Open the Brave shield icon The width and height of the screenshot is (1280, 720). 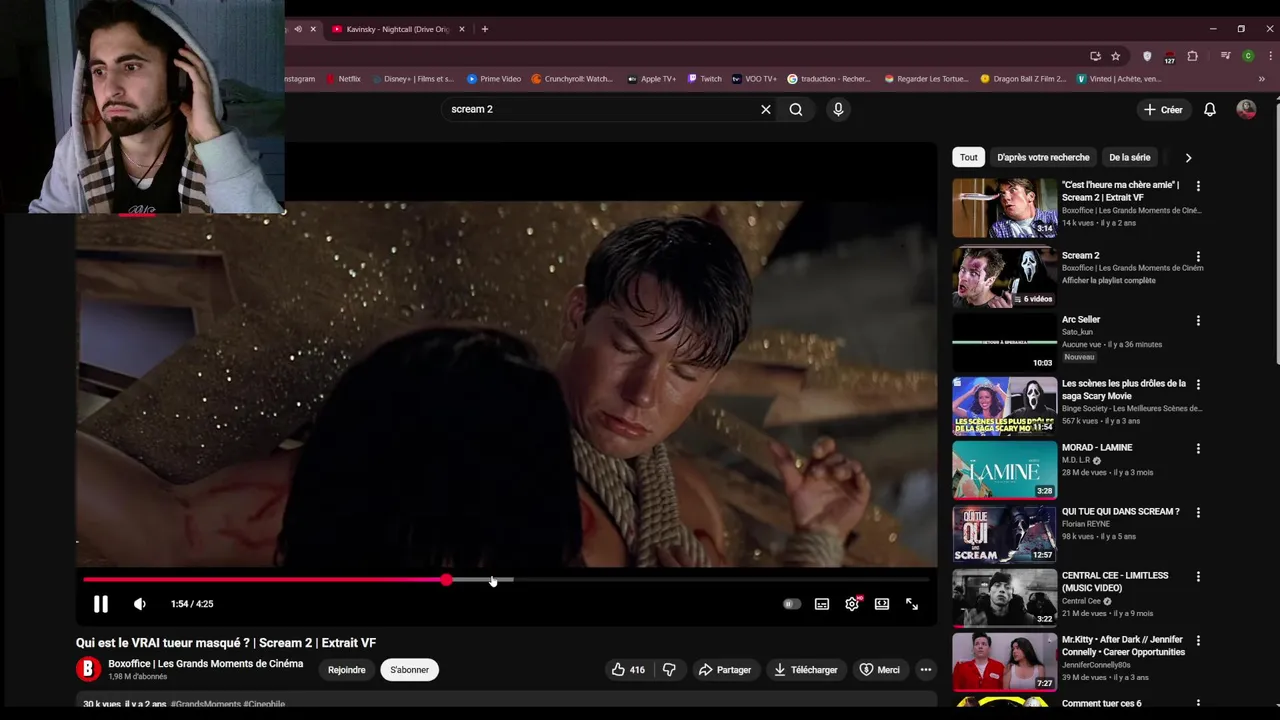click(1147, 56)
